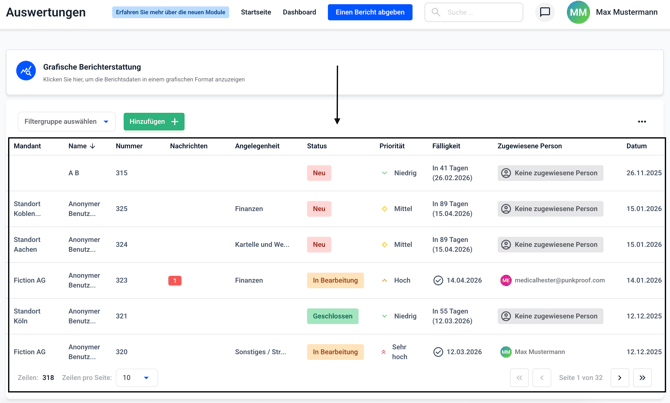Viewport: 670px width, 403px height.
Task: Jump to last page arrow
Action: [x=643, y=378]
